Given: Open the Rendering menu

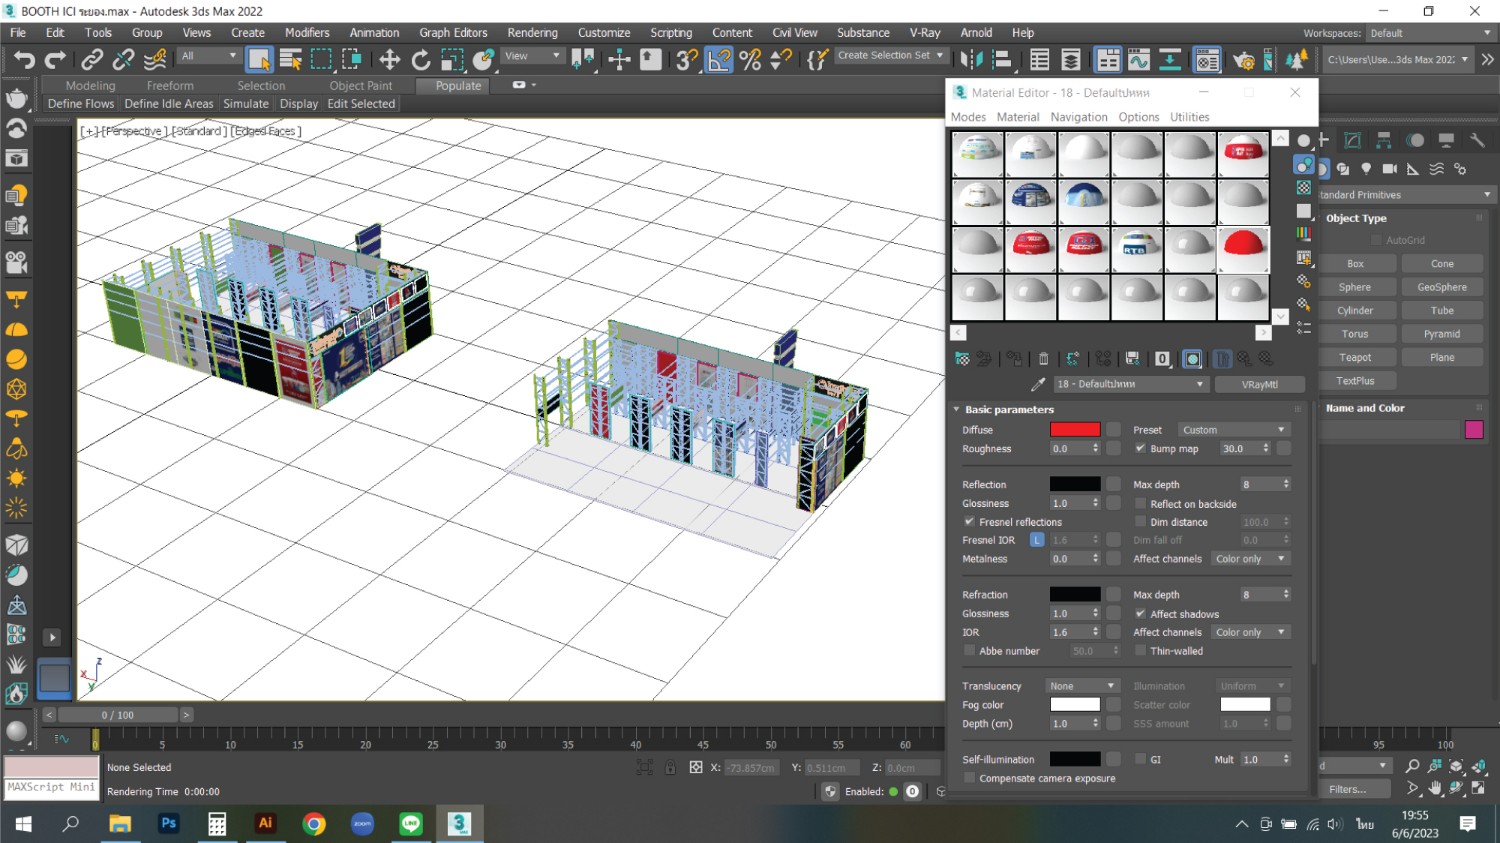Looking at the screenshot, I should click(x=532, y=33).
